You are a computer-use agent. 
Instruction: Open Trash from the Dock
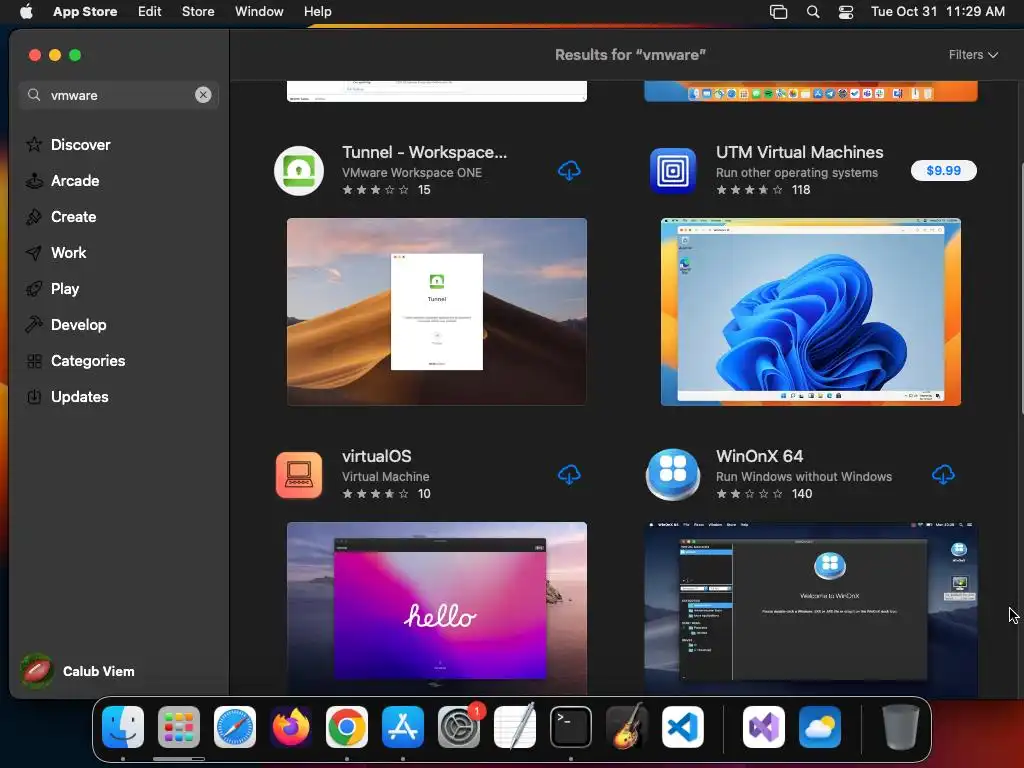[x=901, y=727]
